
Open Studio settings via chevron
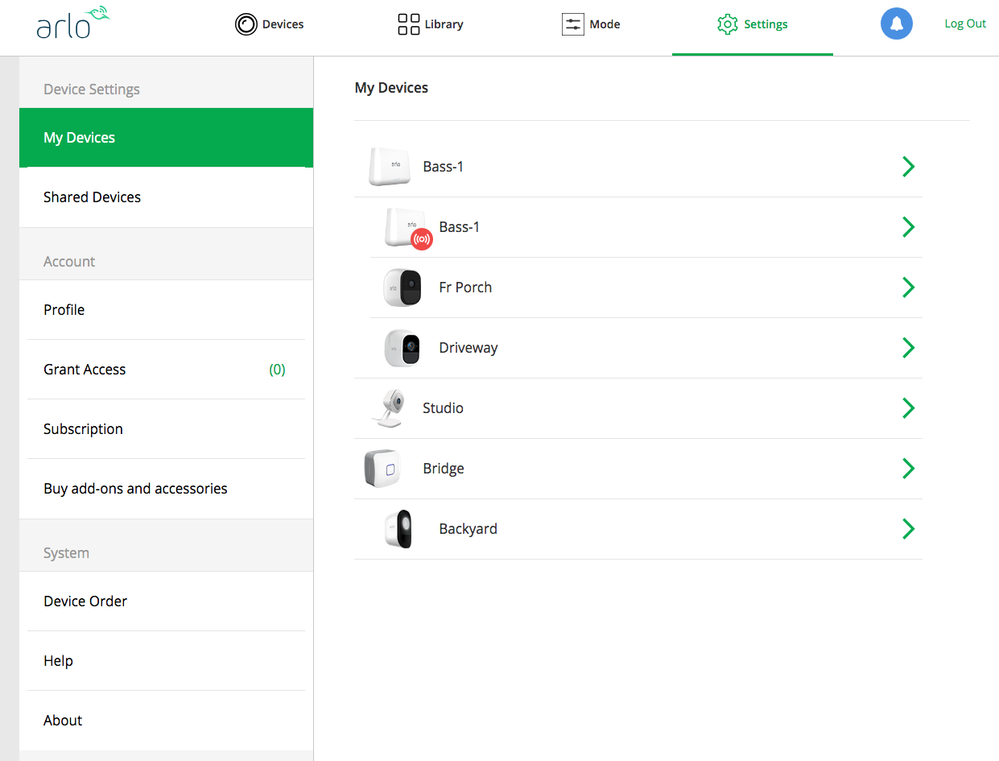909,408
